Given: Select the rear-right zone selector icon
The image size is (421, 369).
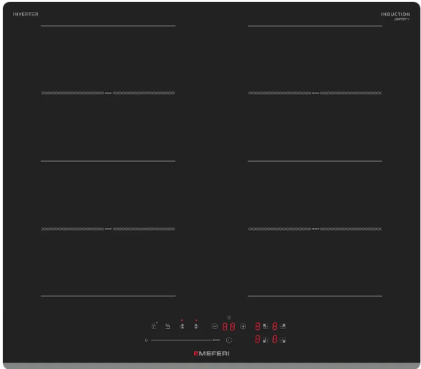Looking at the screenshot, I should 283,326.
